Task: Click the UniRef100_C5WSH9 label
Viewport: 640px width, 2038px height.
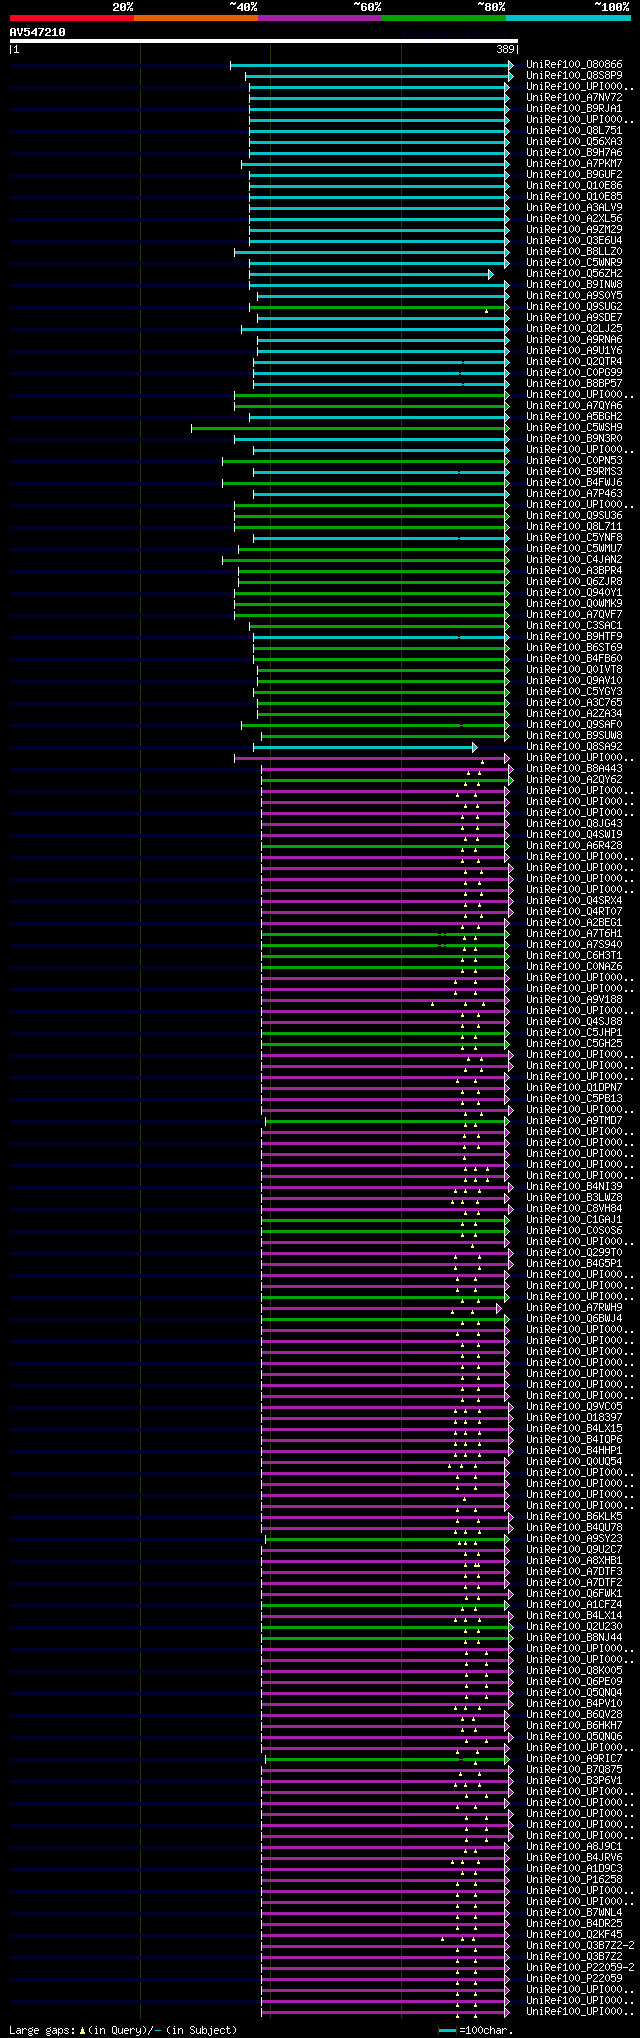Action: point(574,428)
